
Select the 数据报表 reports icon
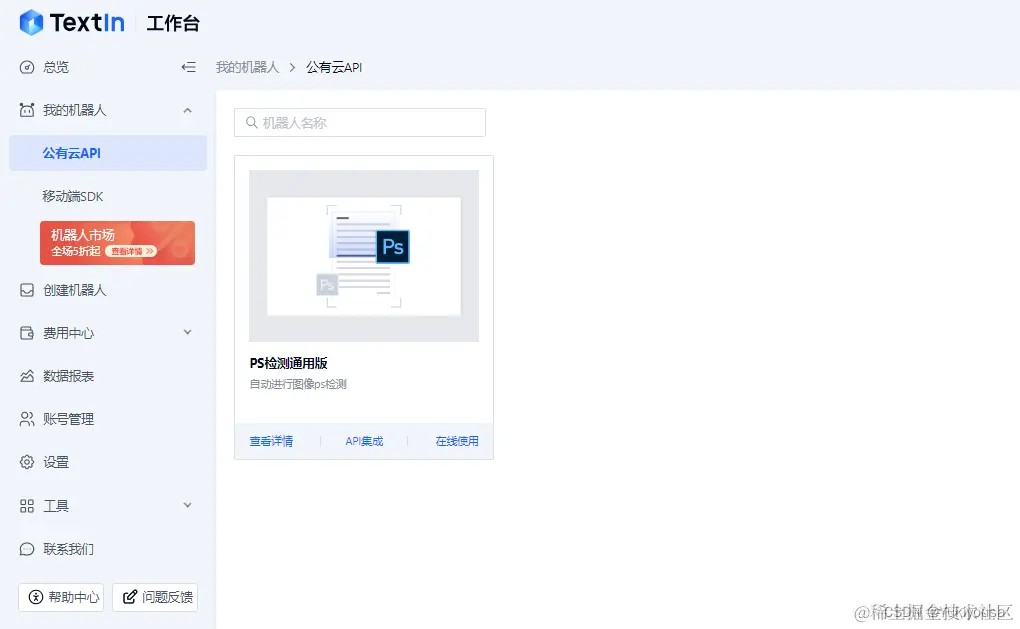pos(25,376)
